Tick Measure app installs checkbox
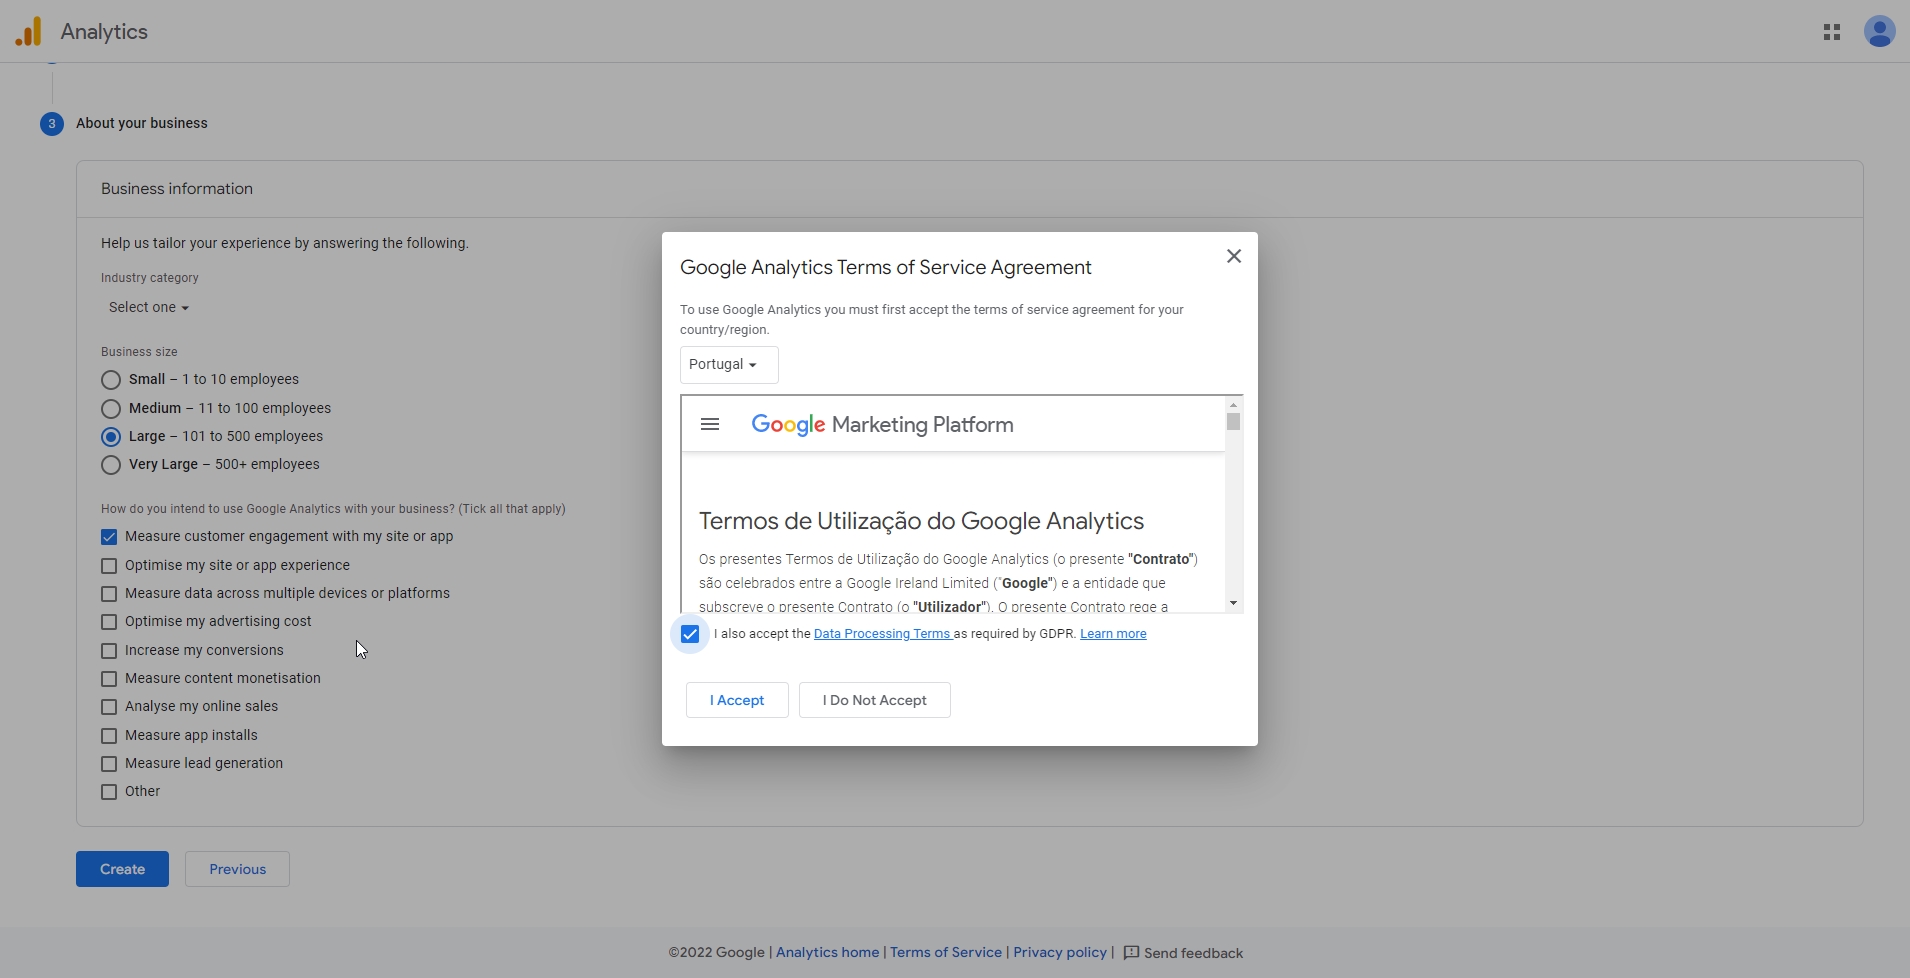 click(x=109, y=736)
